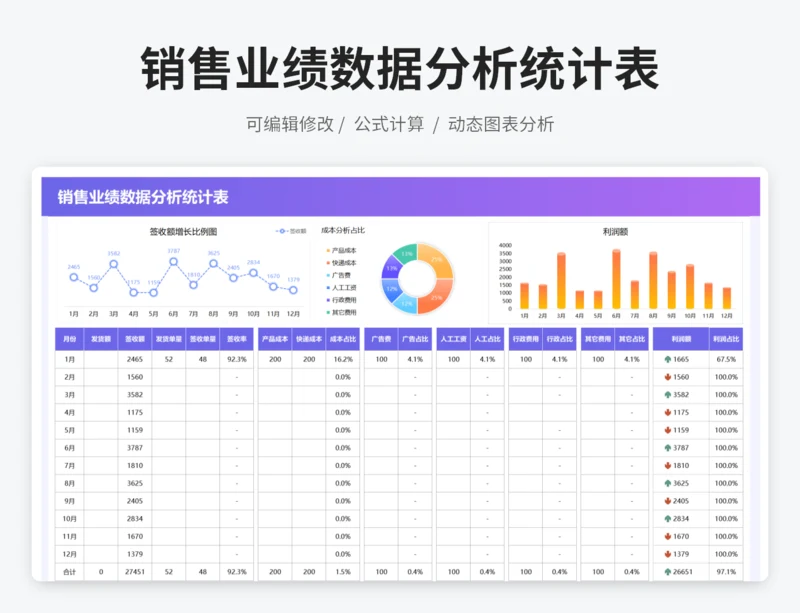Select the down arrow icon next to profit 1175
Image resolution: width=800 pixels, height=613 pixels.
click(667, 412)
